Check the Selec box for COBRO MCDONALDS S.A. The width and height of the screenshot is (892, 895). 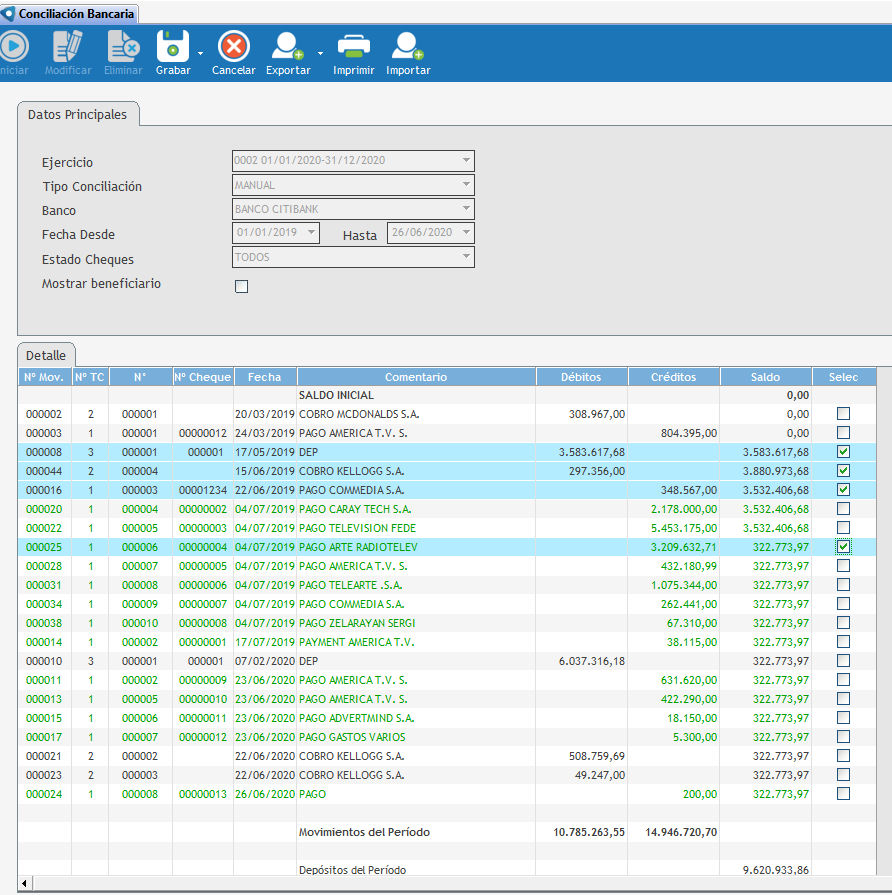[843, 414]
